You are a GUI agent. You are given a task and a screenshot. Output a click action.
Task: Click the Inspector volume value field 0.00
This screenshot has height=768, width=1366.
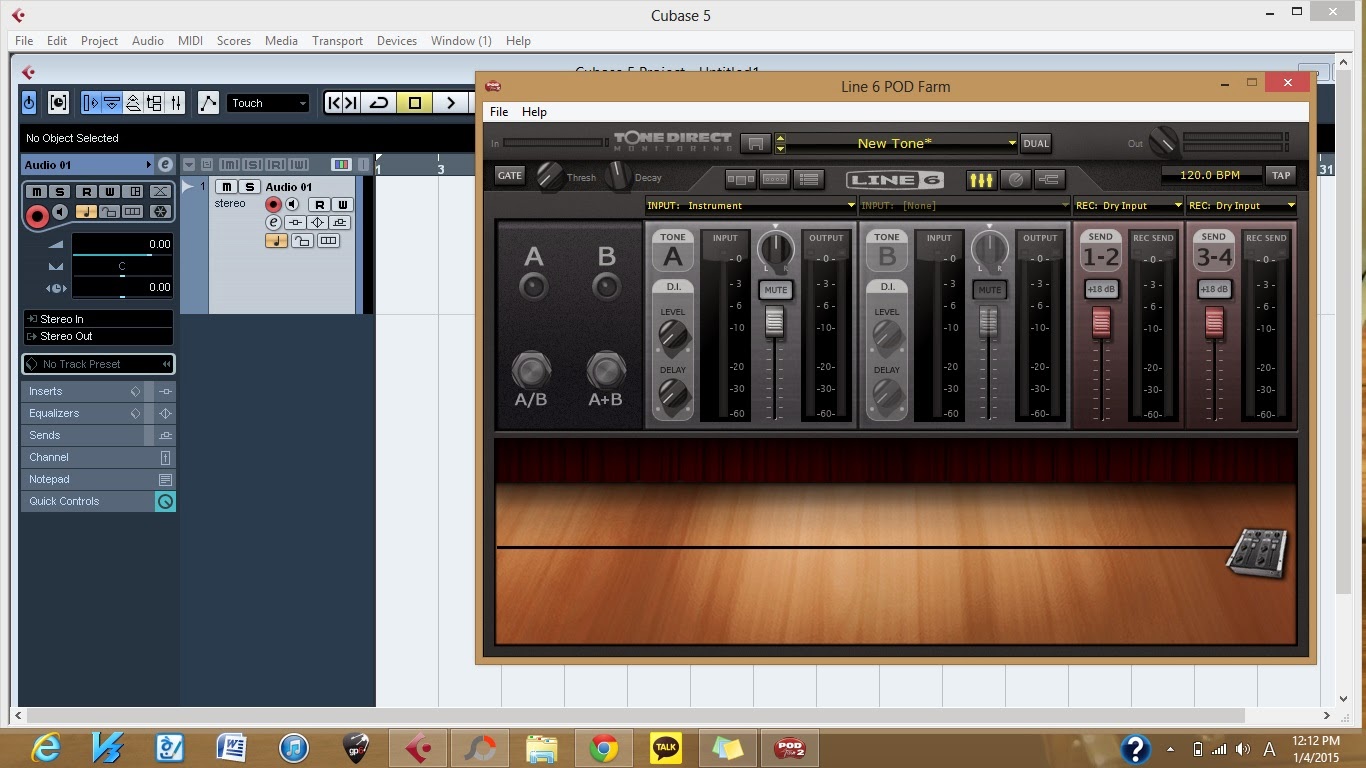122,244
